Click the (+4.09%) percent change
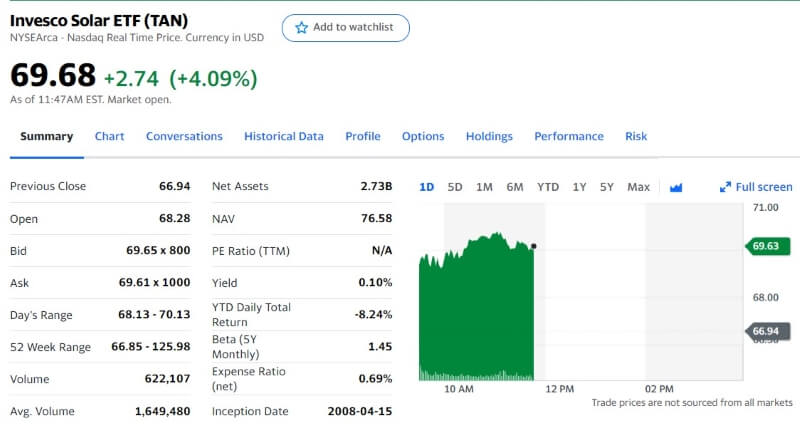The width and height of the screenshot is (800, 426). (213, 79)
